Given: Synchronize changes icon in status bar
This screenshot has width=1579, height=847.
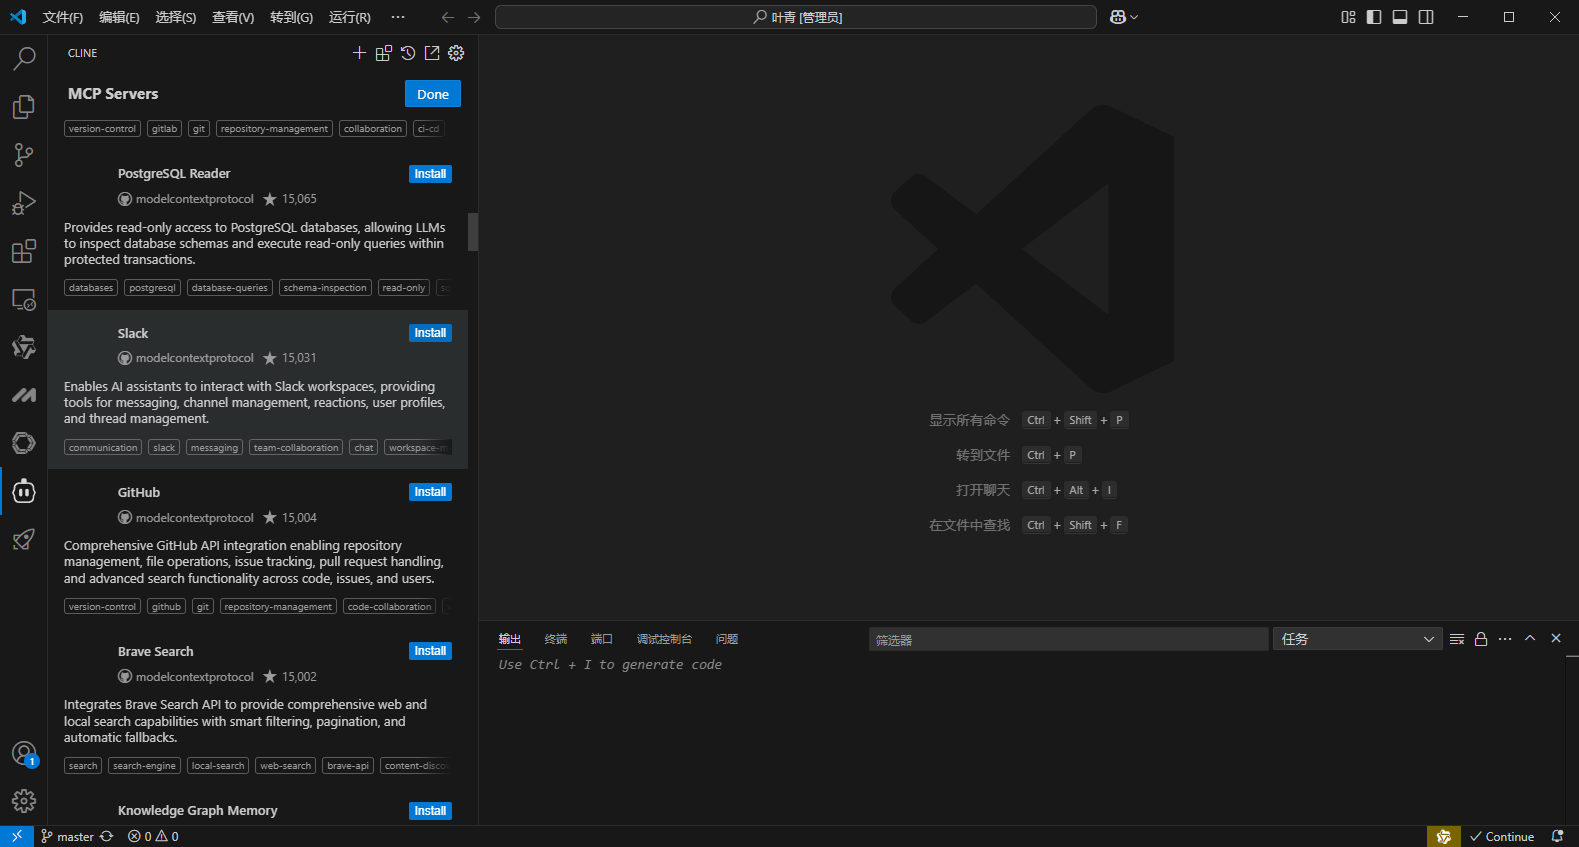Looking at the screenshot, I should click(107, 836).
